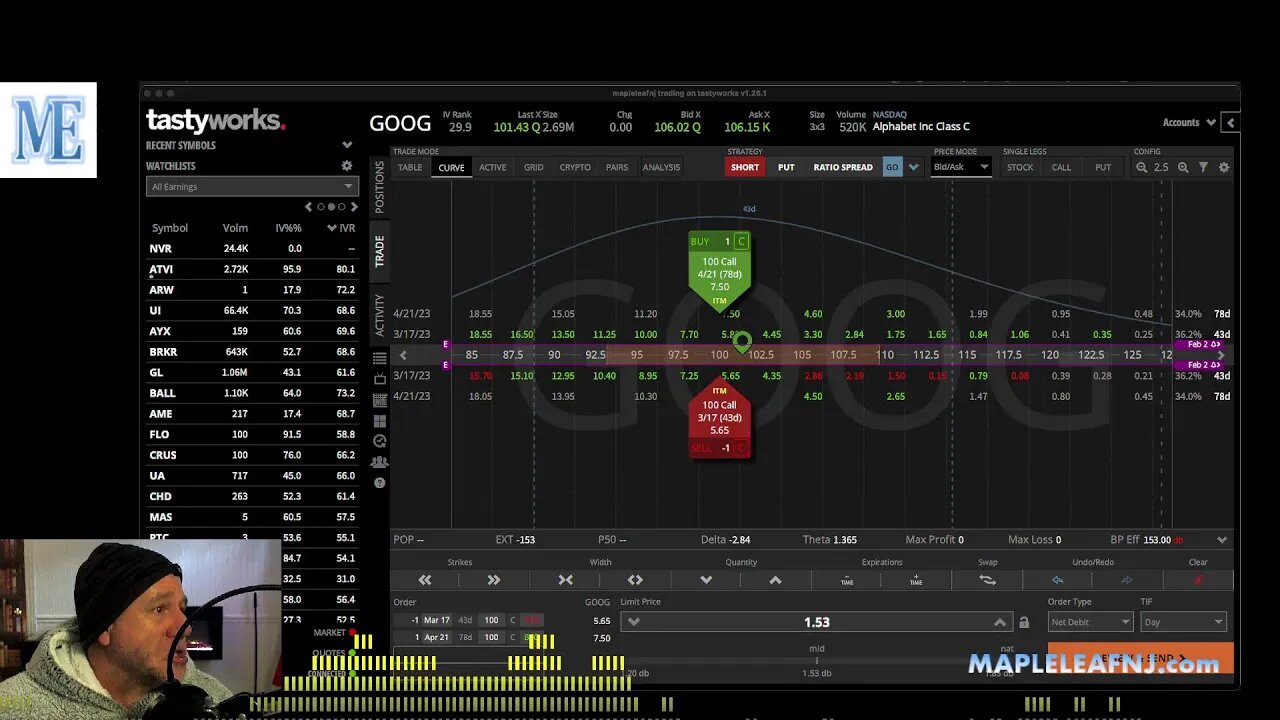Viewport: 1280px width, 720px height.
Task: Lower the limit price with down chevron
Action: (x=633, y=622)
